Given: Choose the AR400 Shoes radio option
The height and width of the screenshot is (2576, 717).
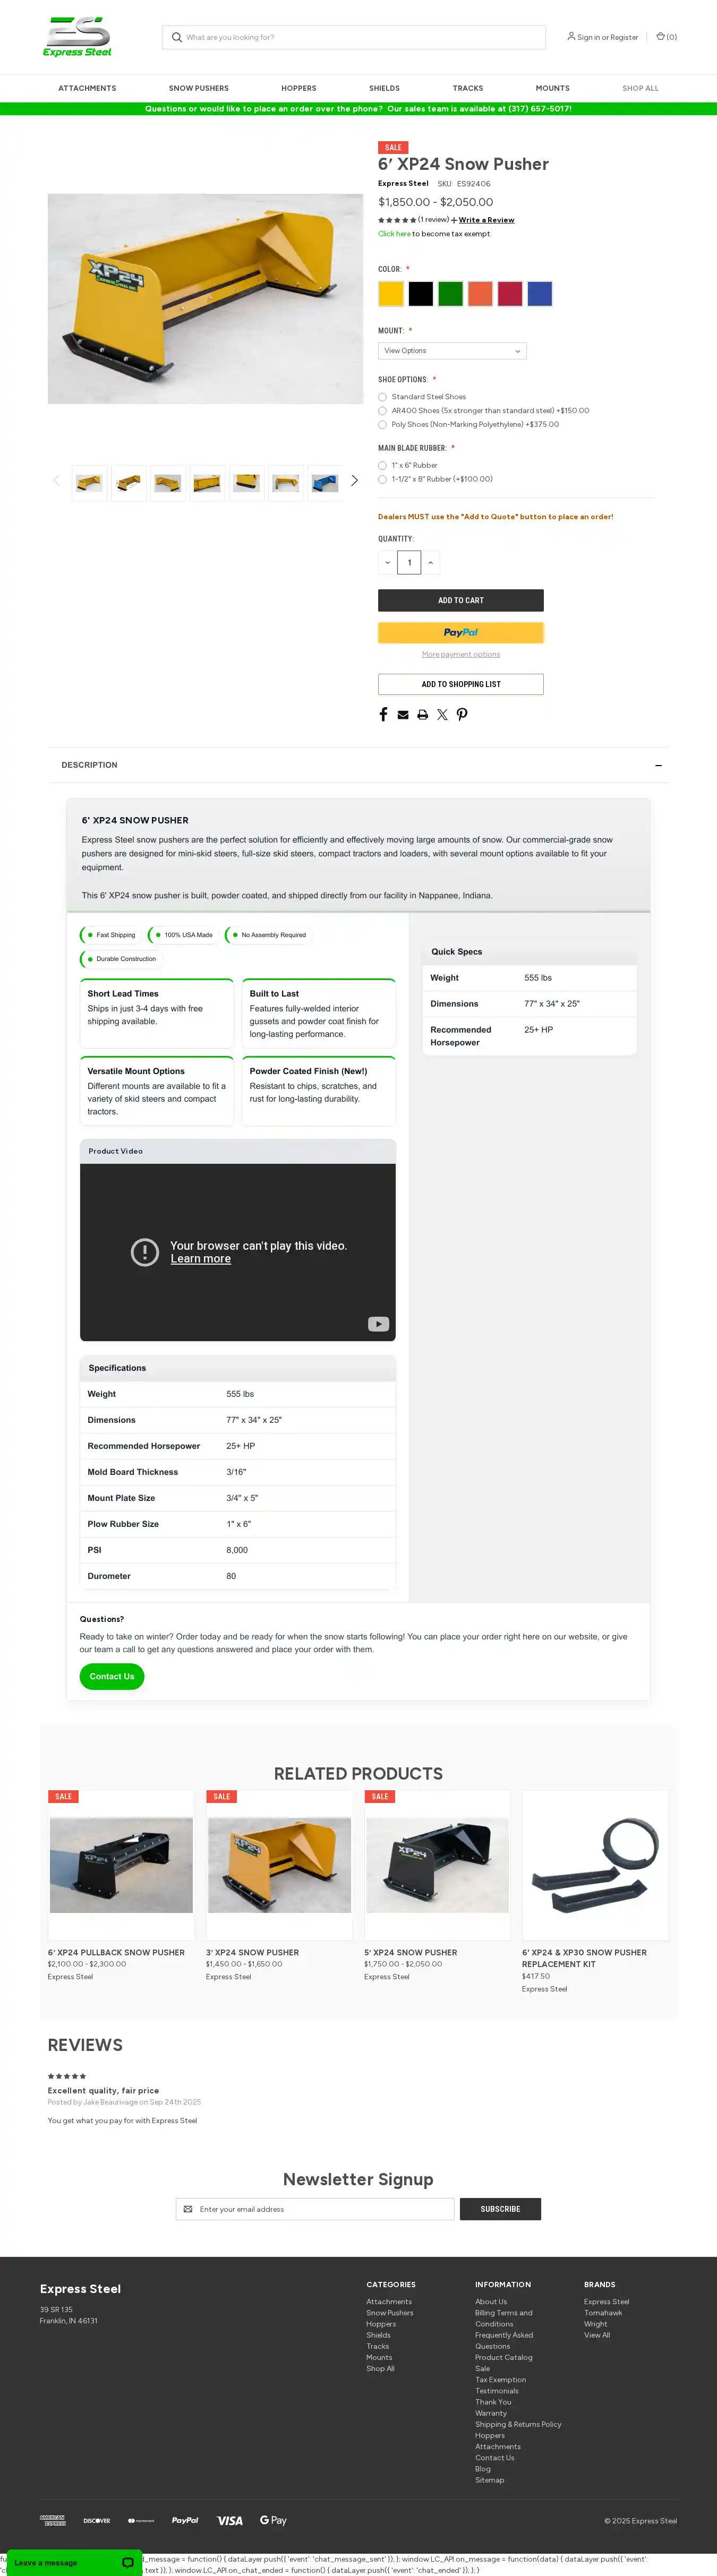Looking at the screenshot, I should click(382, 411).
